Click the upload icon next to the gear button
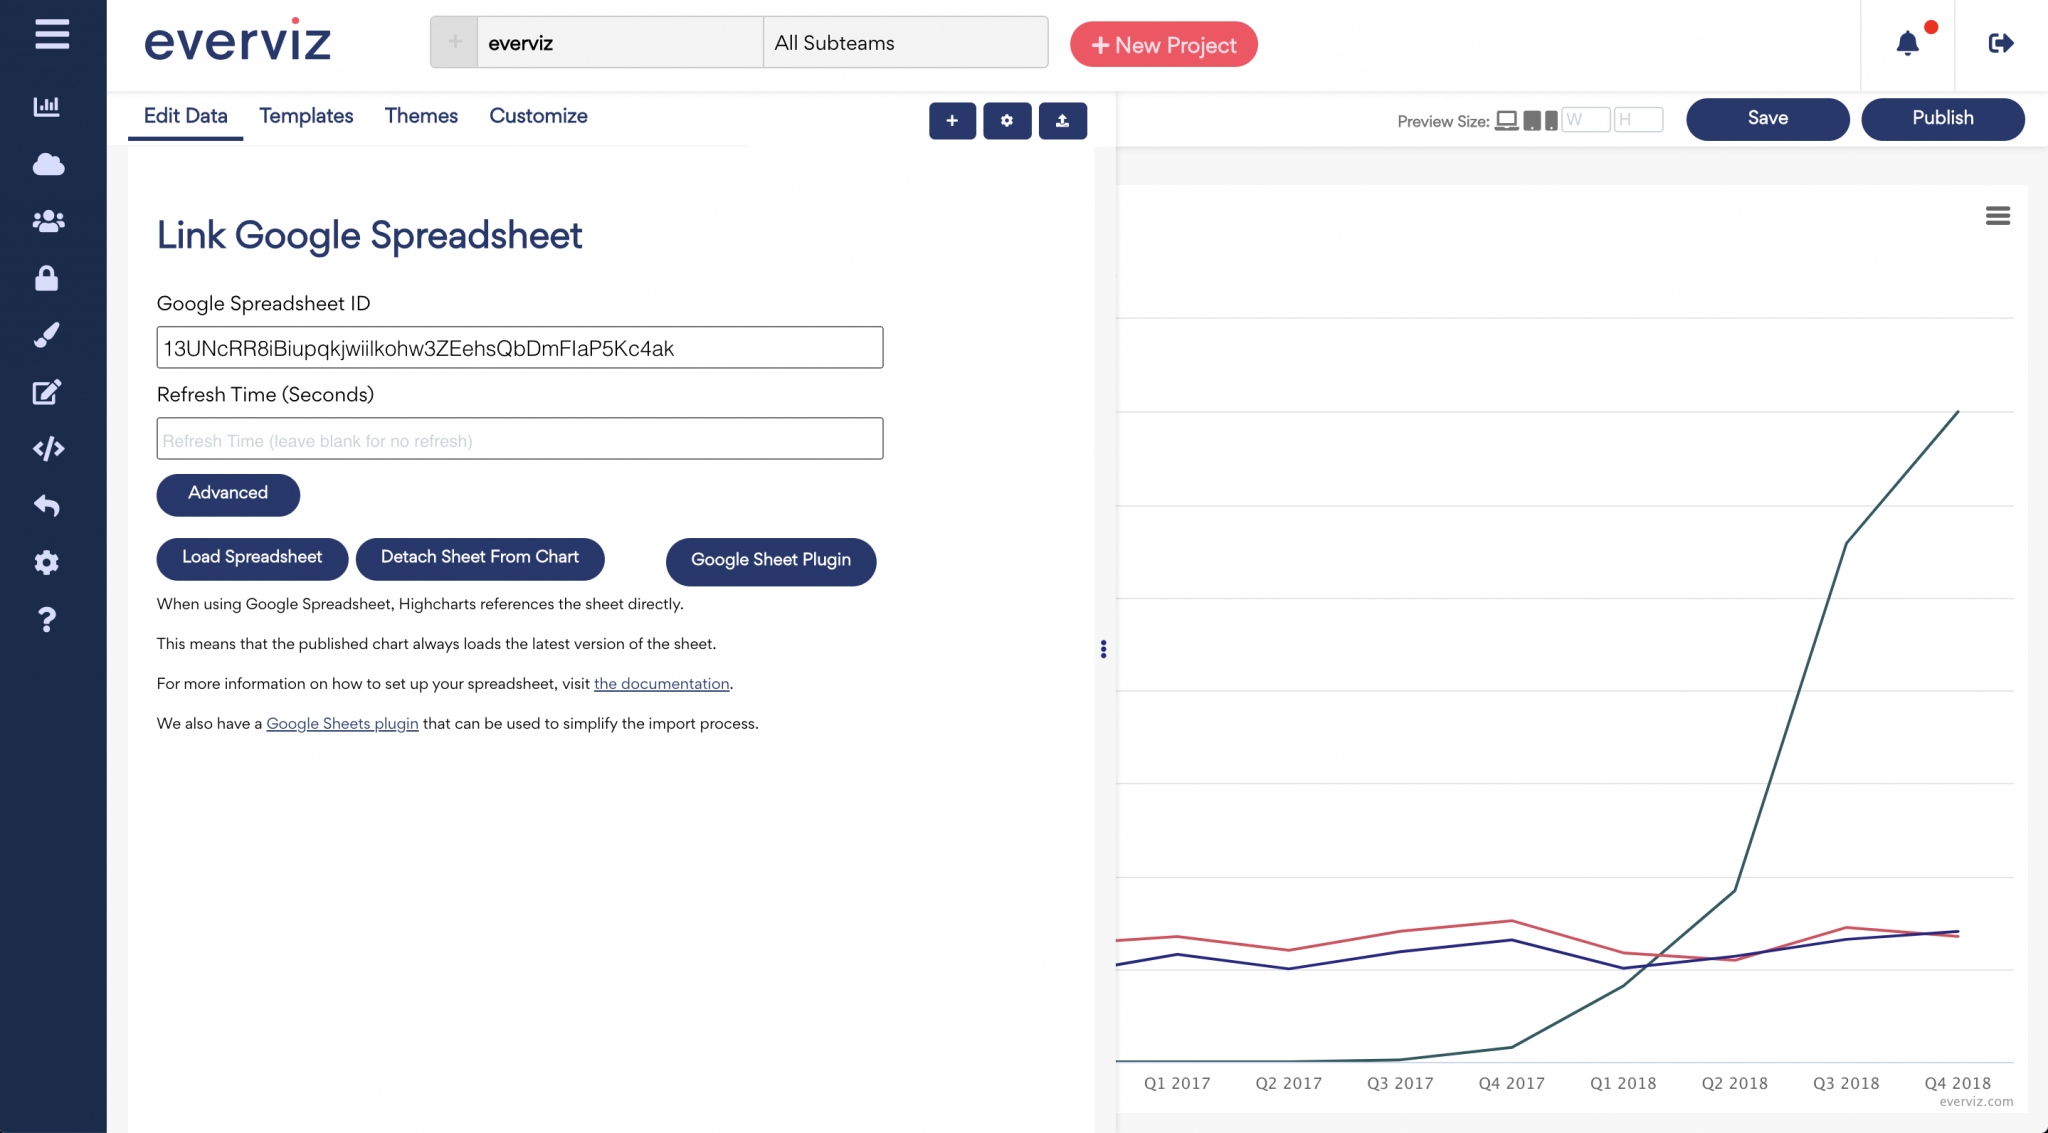Image resolution: width=2048 pixels, height=1133 pixels. click(1063, 120)
